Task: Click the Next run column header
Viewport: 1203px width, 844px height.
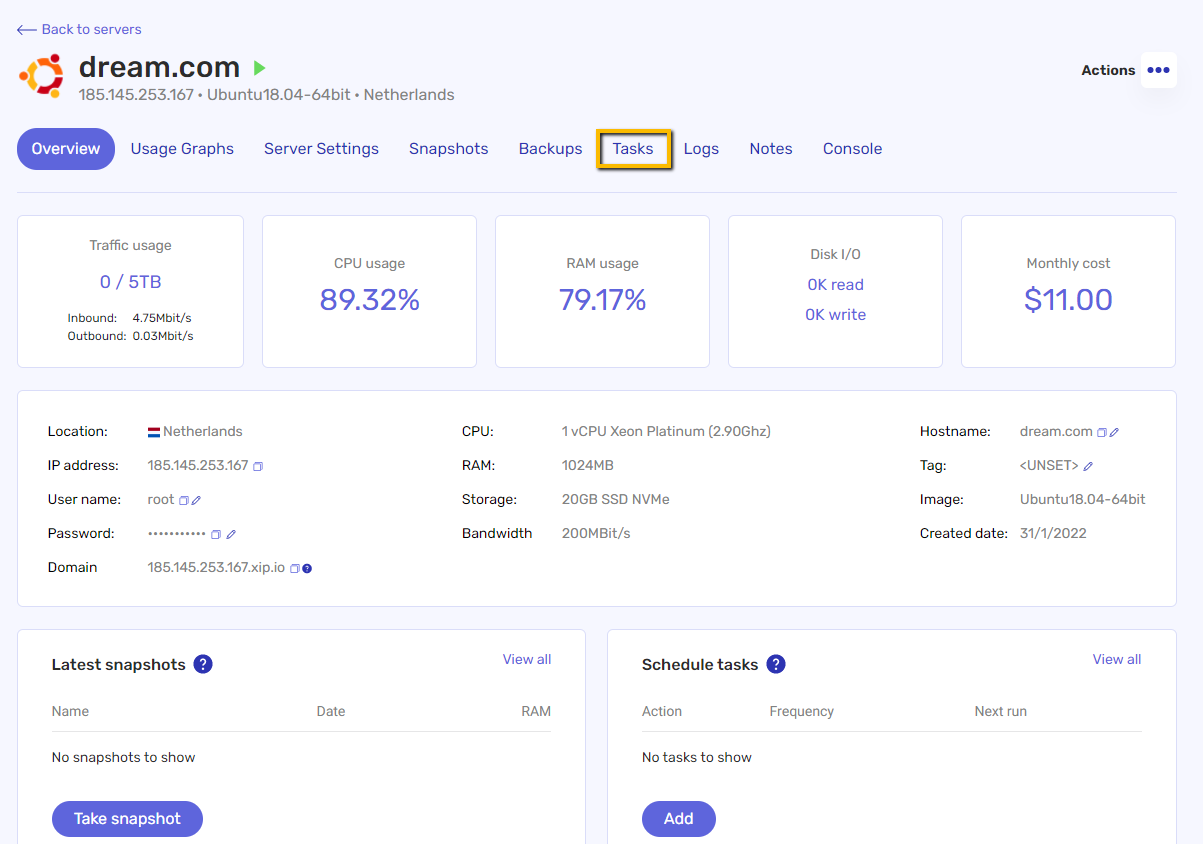Action: [1001, 712]
